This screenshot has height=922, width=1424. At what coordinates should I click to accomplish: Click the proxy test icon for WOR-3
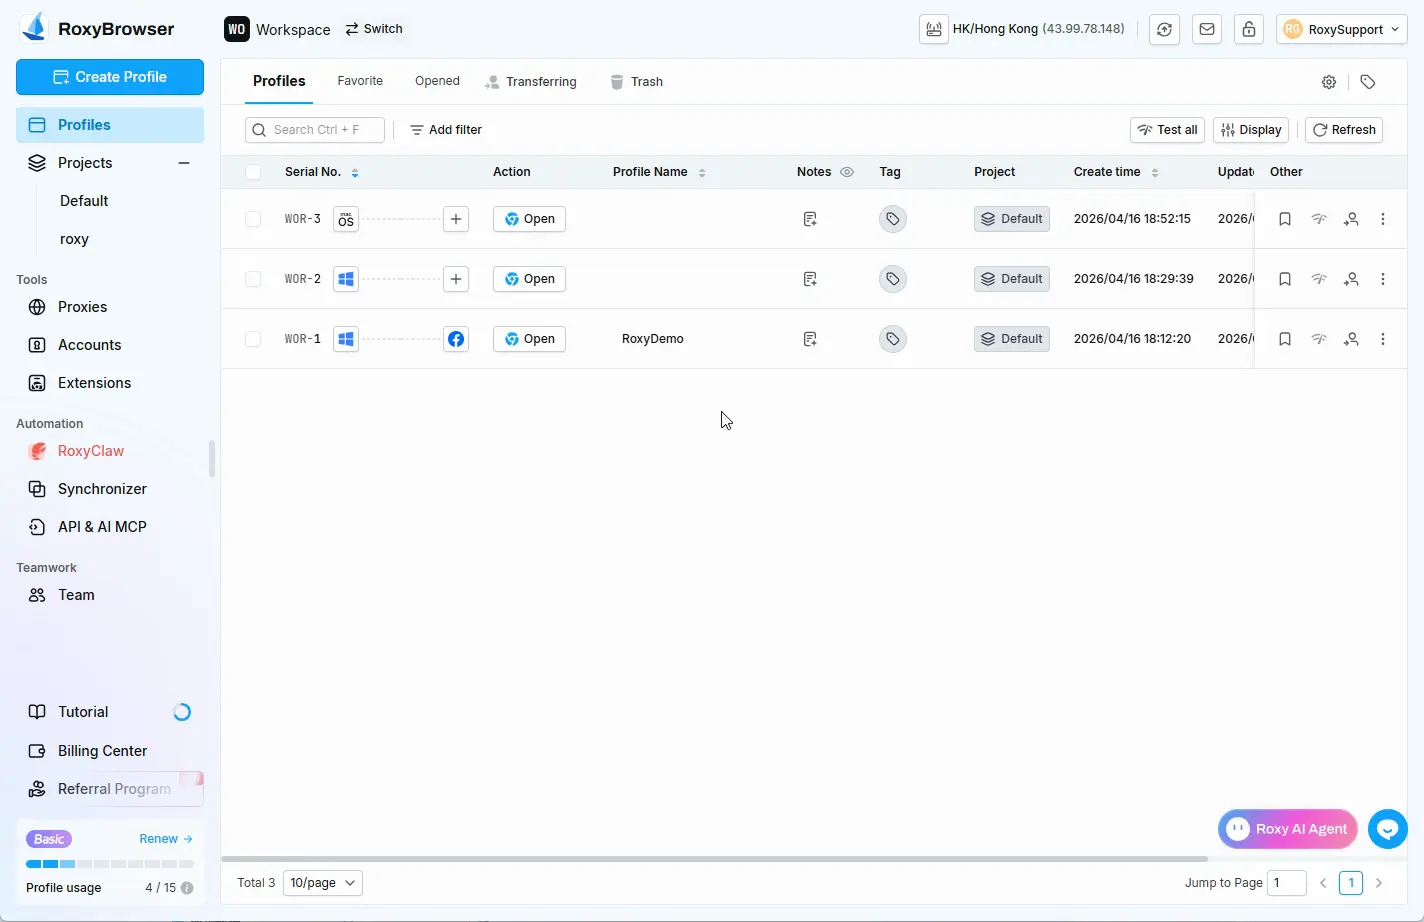pyautogui.click(x=1319, y=219)
